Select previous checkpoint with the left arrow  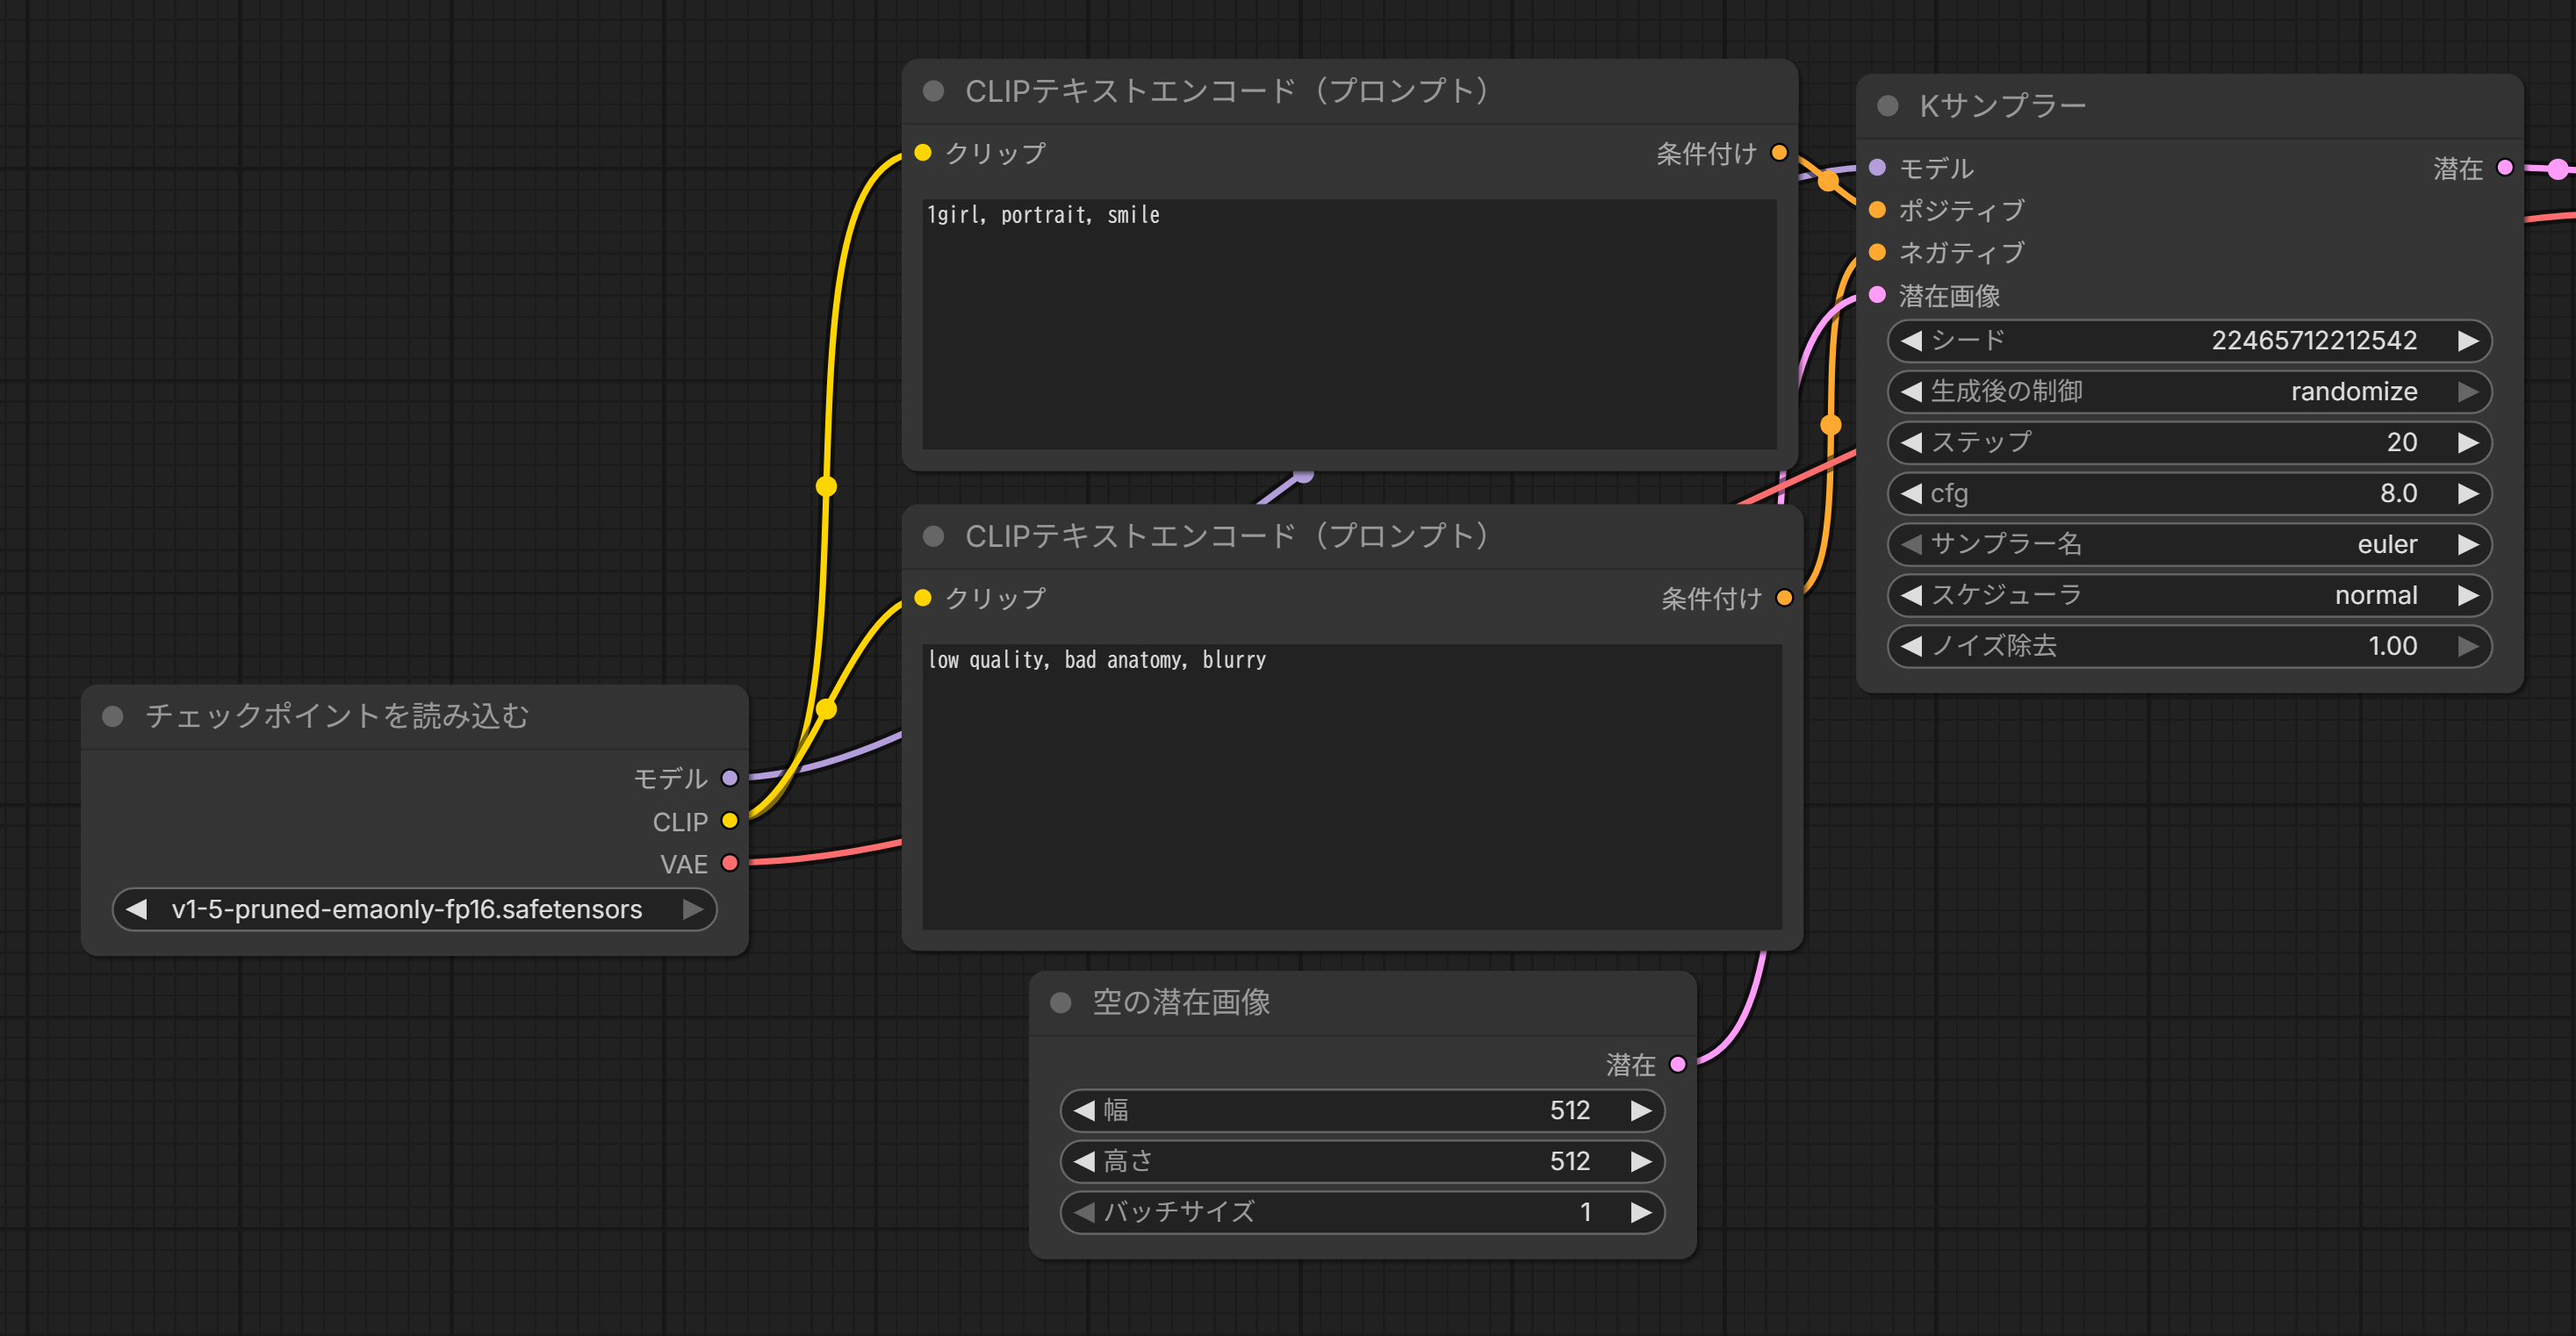[137, 909]
